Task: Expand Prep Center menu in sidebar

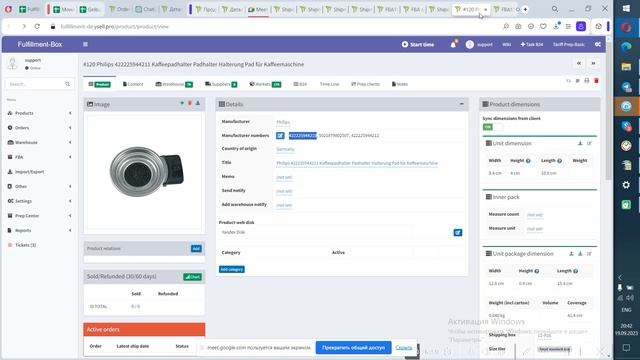Action: 40,216
